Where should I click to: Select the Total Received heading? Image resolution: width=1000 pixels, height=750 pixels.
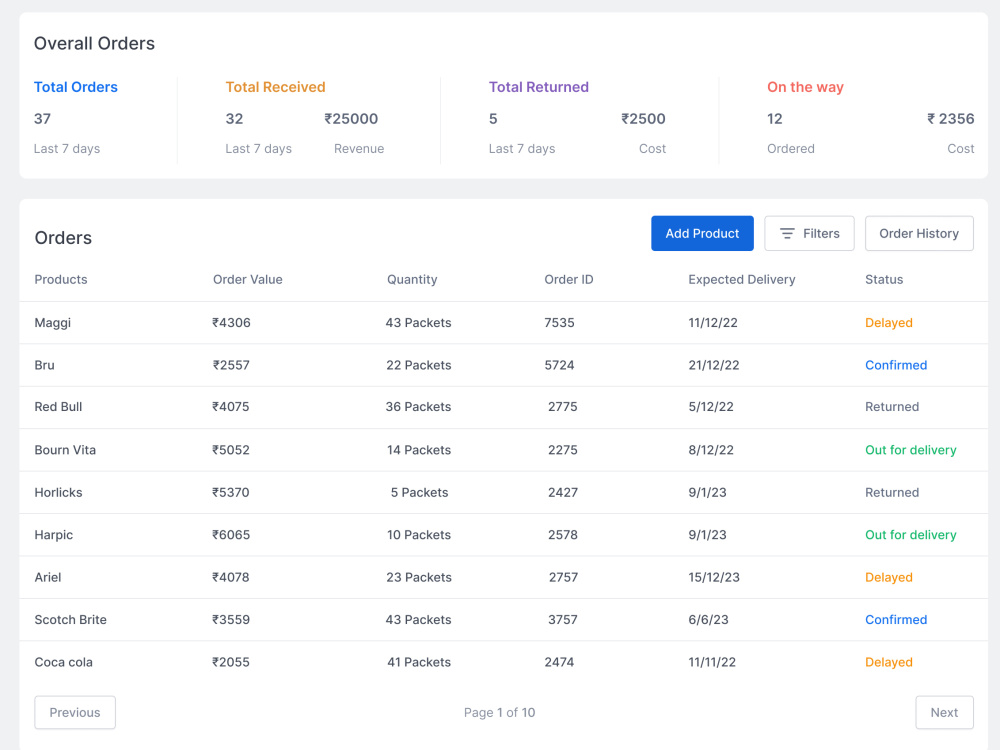tap(276, 87)
